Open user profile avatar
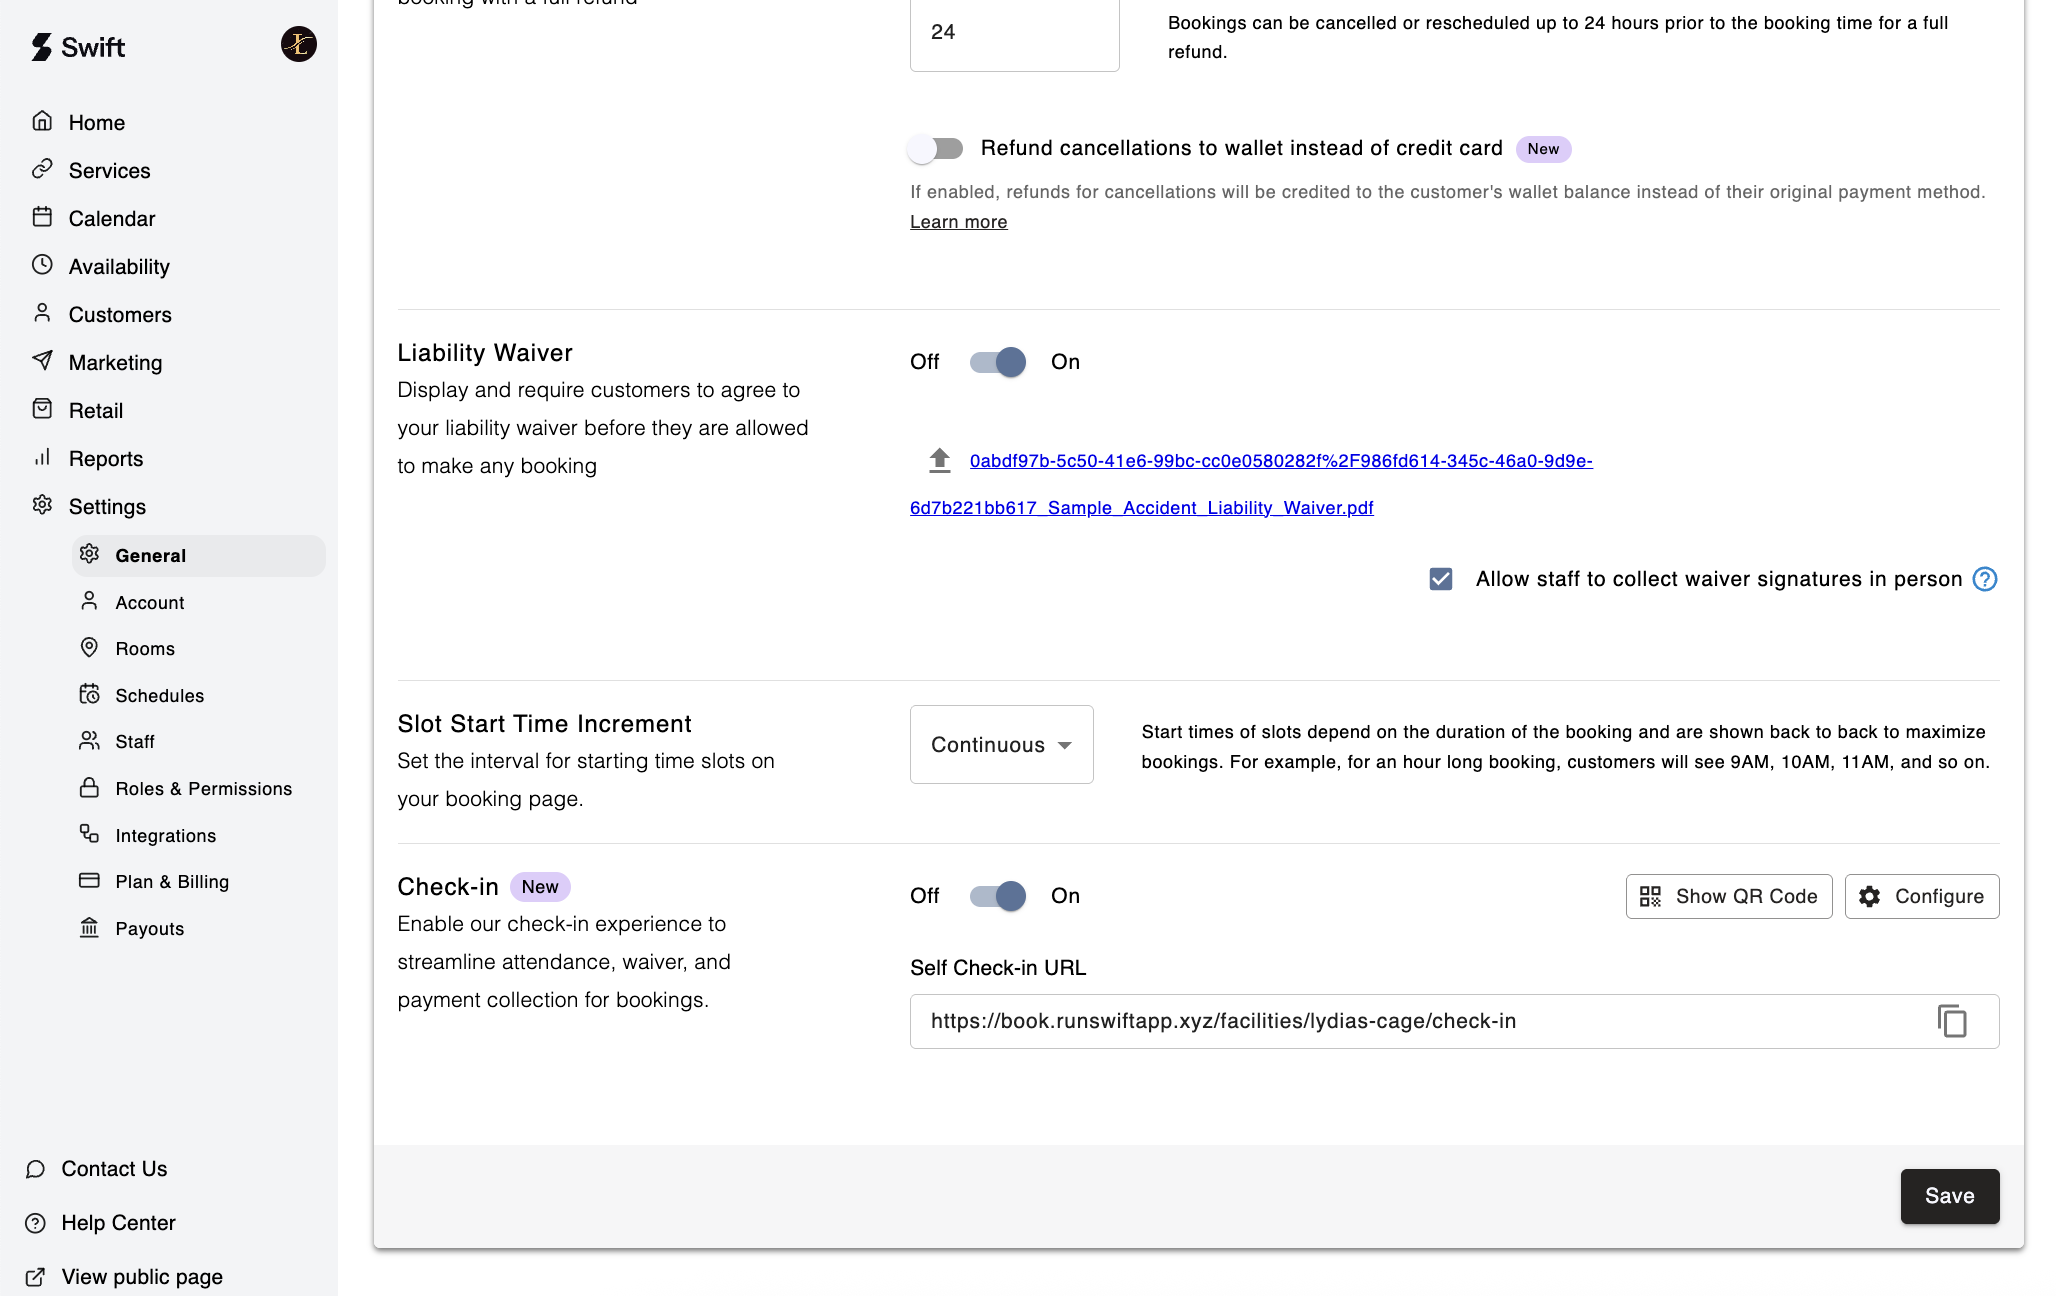The width and height of the screenshot is (2056, 1296). 298,44
